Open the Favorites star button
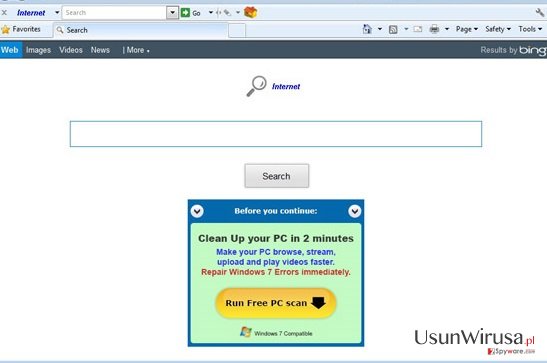Viewport: 547px width, 363px height. point(21,29)
